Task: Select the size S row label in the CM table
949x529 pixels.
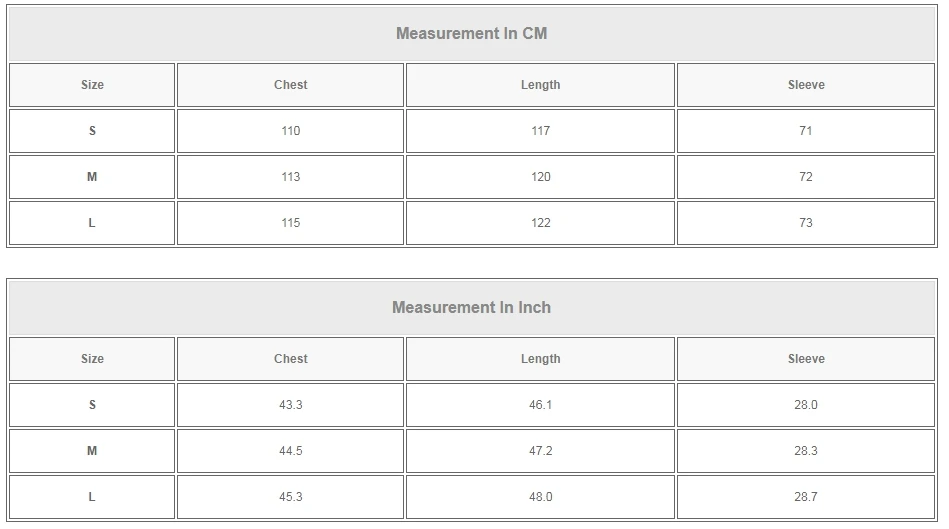Action: (92, 131)
